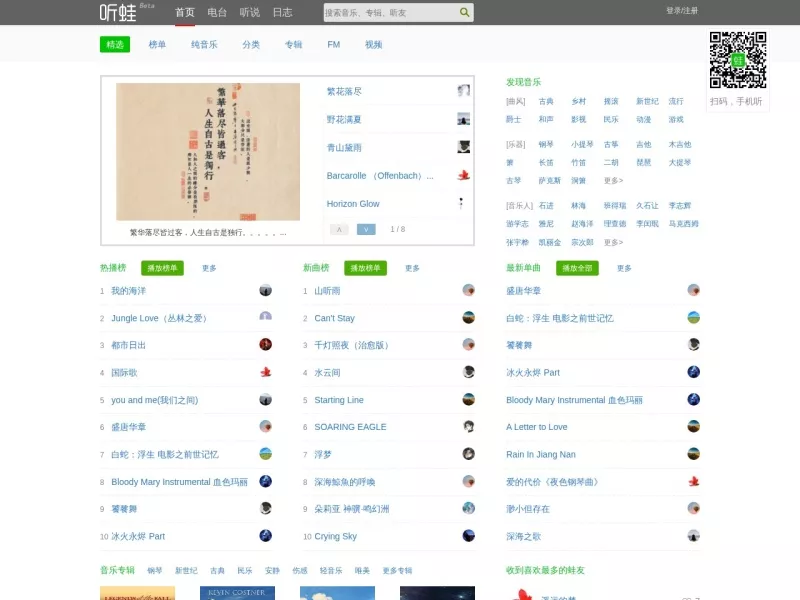Select 新世纪 album filter

click(186, 570)
